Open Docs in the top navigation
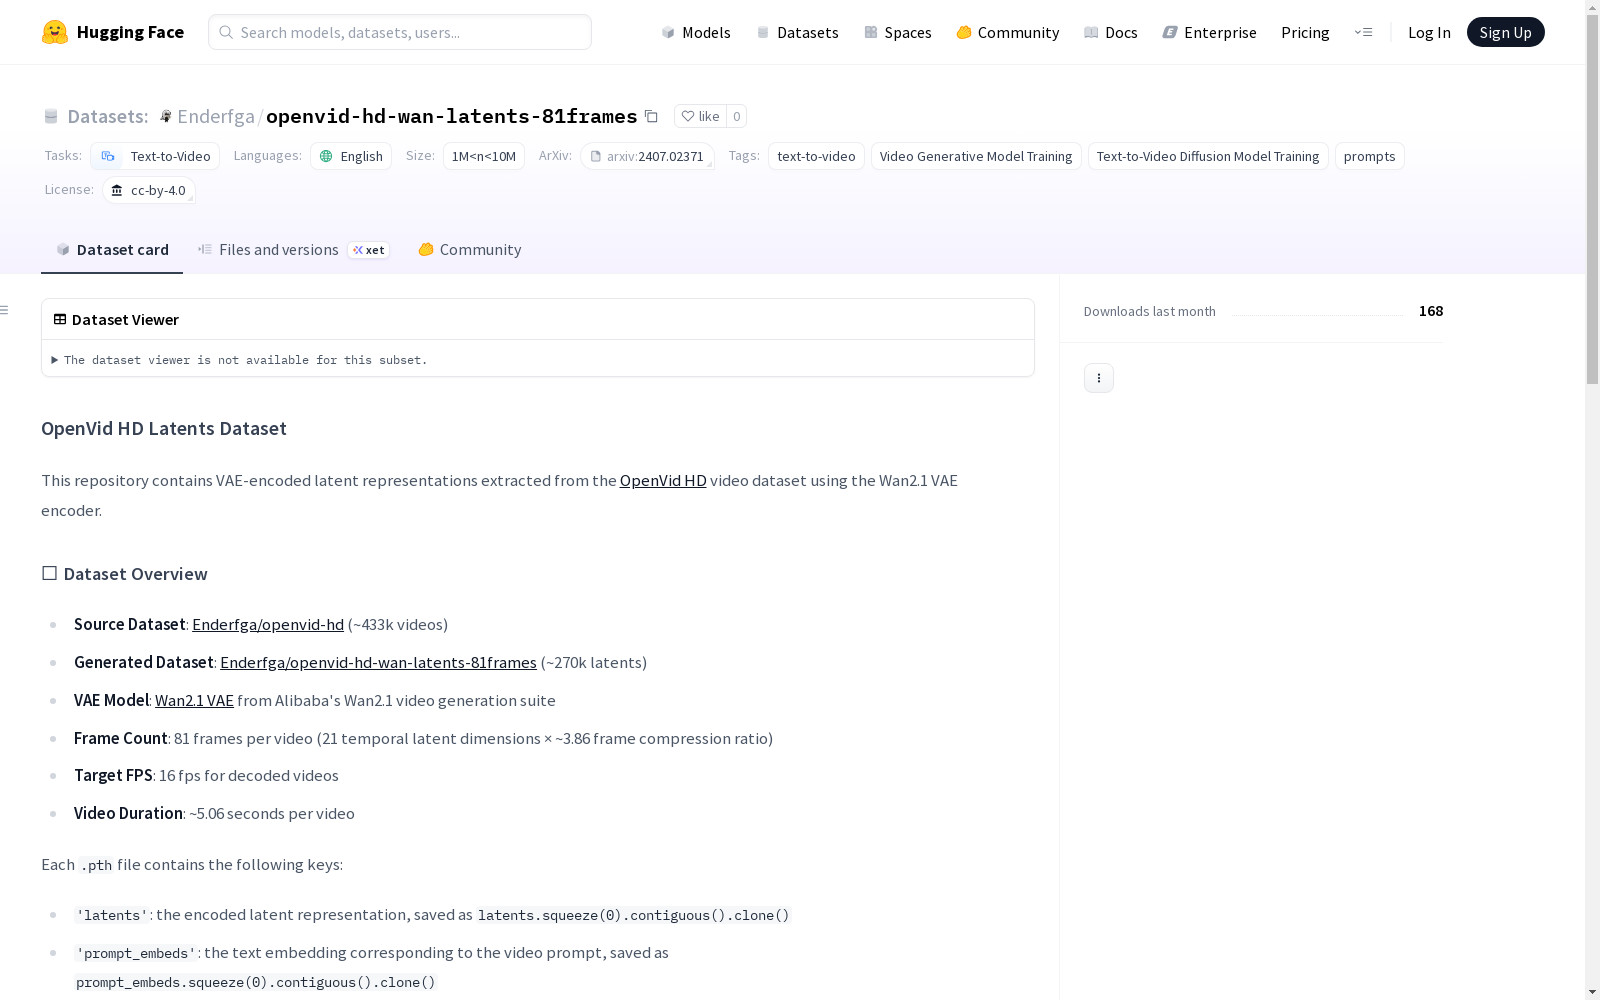The image size is (1600, 1000). [x=1111, y=32]
